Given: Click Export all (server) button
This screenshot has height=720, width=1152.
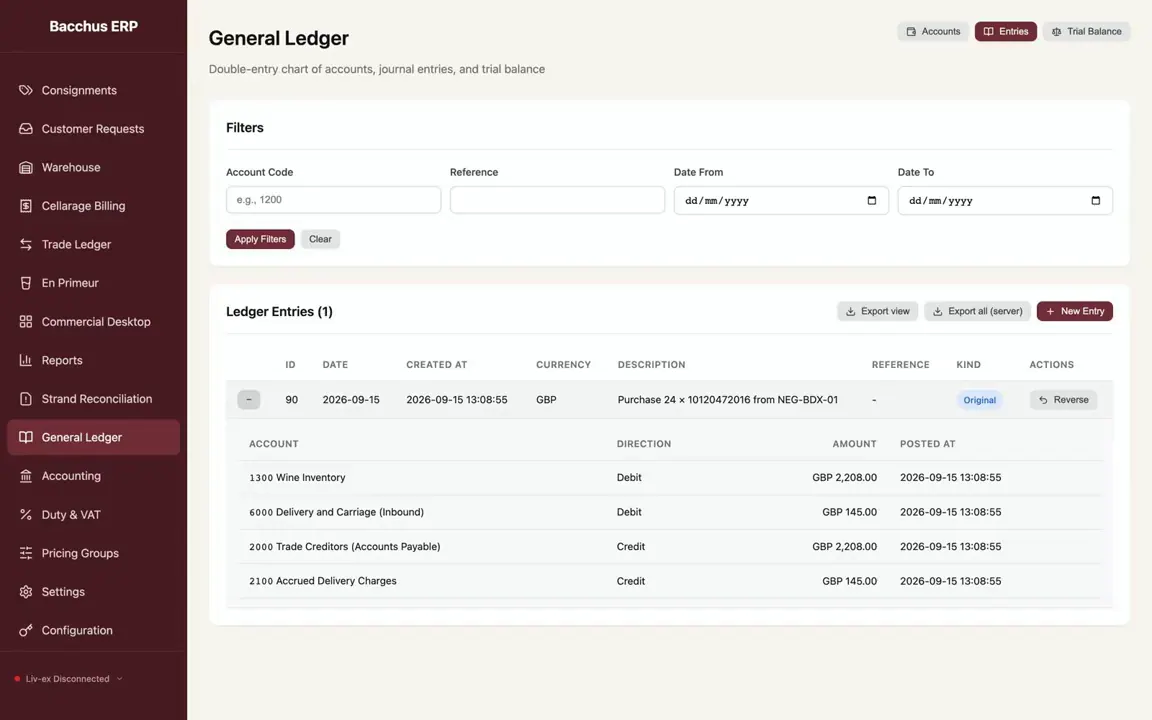Looking at the screenshot, I should coord(977,312).
